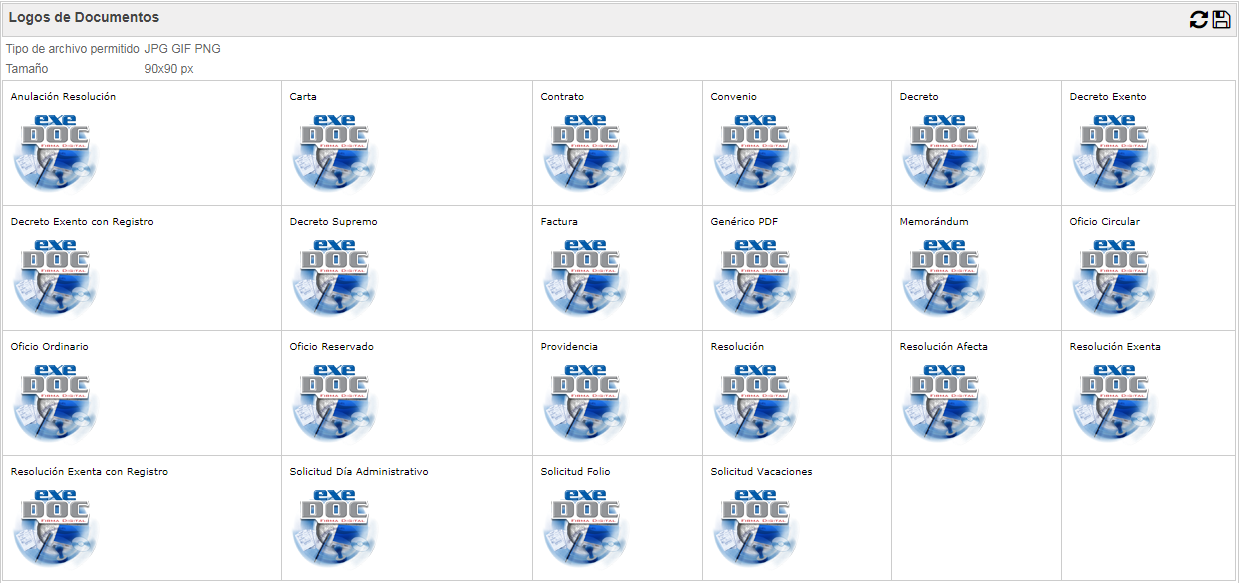Click the 'Carta' label text
Screen dimensions: 1242x583
click(x=303, y=97)
